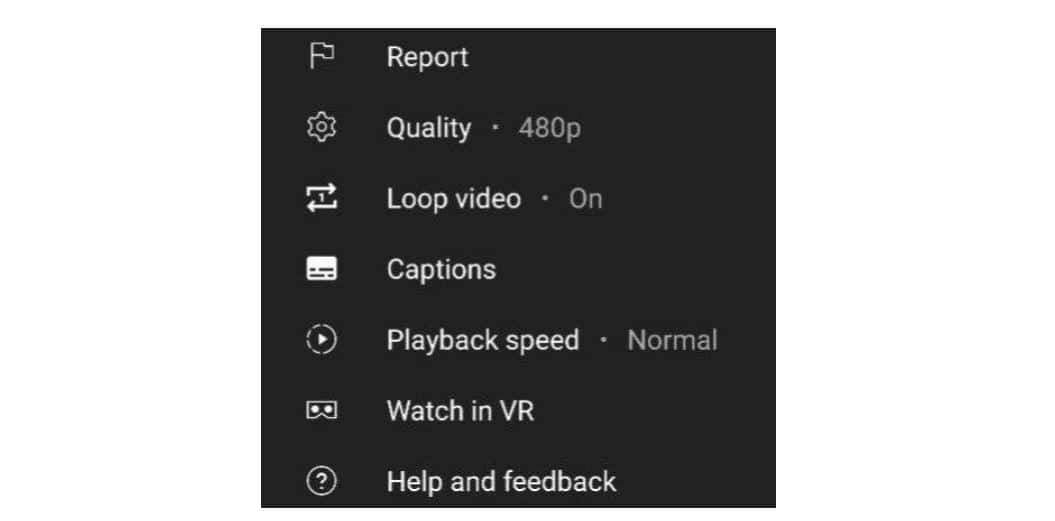Open Help and feedback
Screen dimensions: 1055x521
501,482
